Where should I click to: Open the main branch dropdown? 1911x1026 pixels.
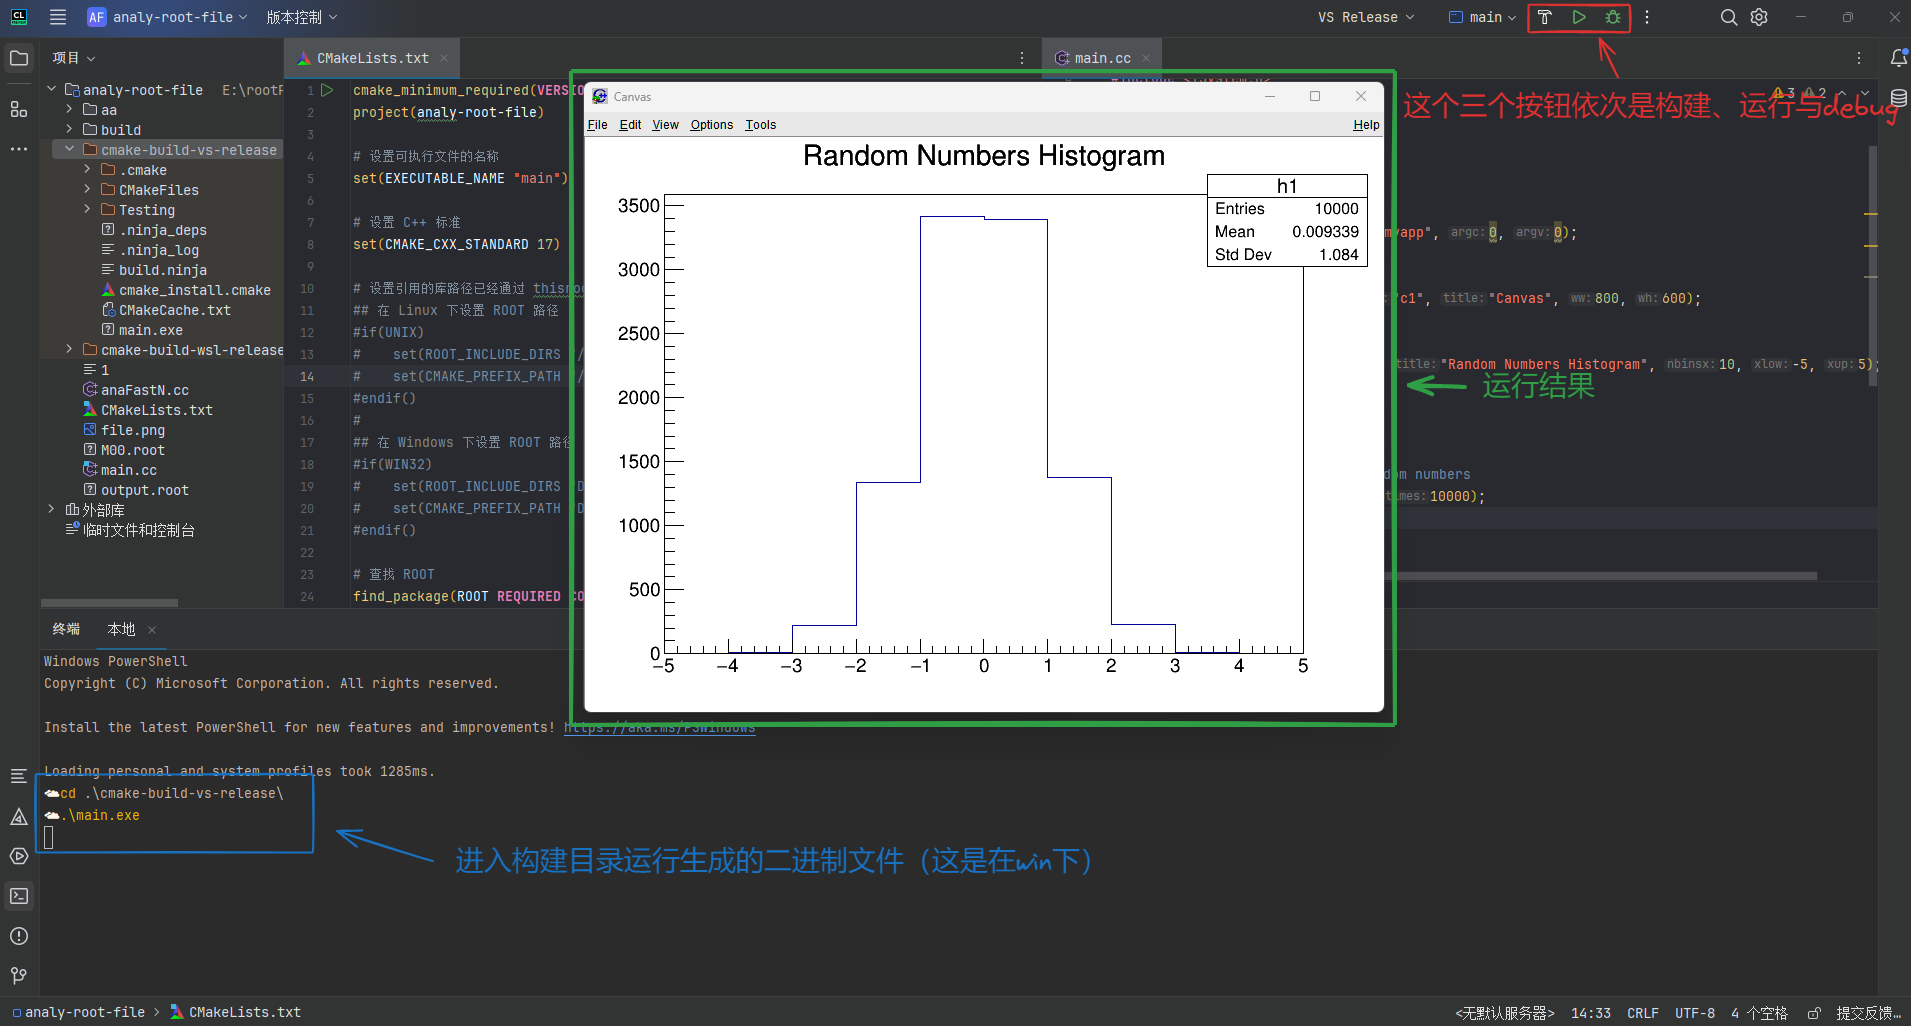click(1482, 17)
